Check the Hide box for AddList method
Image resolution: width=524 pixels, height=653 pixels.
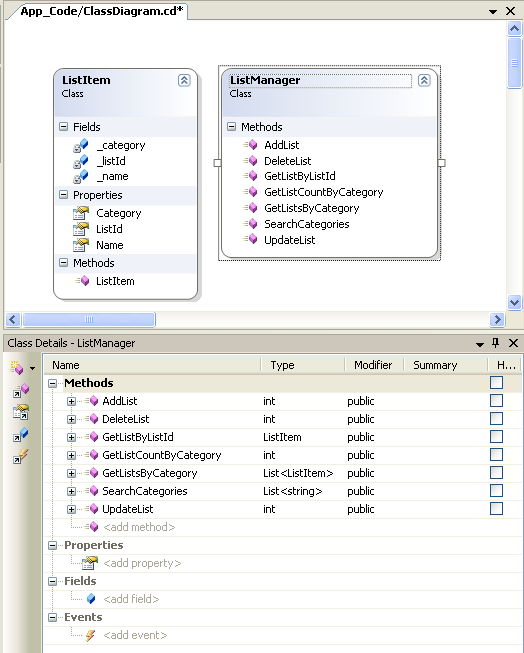496,401
